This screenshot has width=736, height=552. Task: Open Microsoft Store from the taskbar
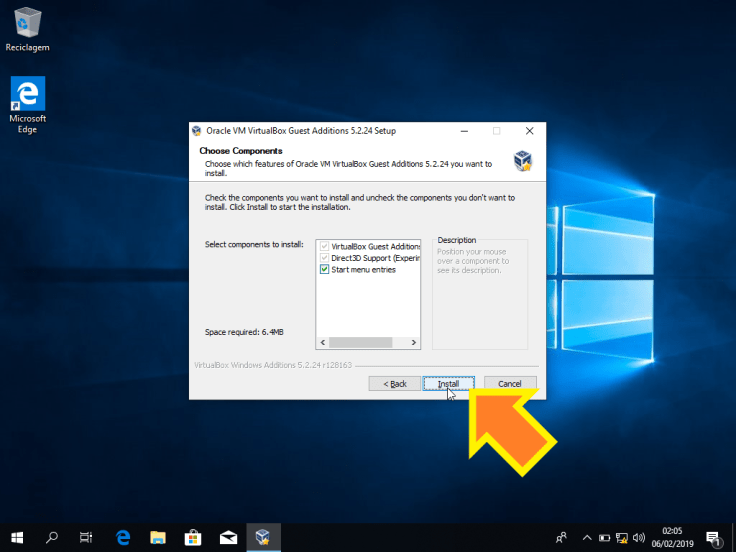click(194, 538)
